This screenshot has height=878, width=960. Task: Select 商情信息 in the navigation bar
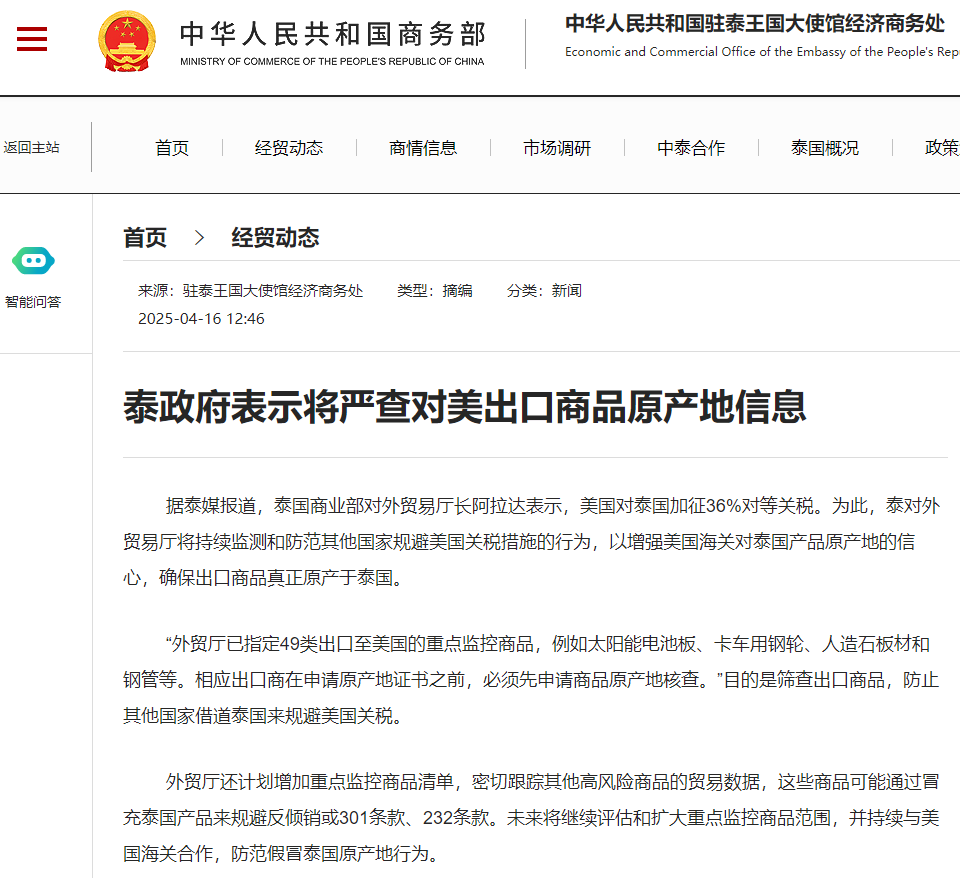pyautogui.click(x=423, y=147)
